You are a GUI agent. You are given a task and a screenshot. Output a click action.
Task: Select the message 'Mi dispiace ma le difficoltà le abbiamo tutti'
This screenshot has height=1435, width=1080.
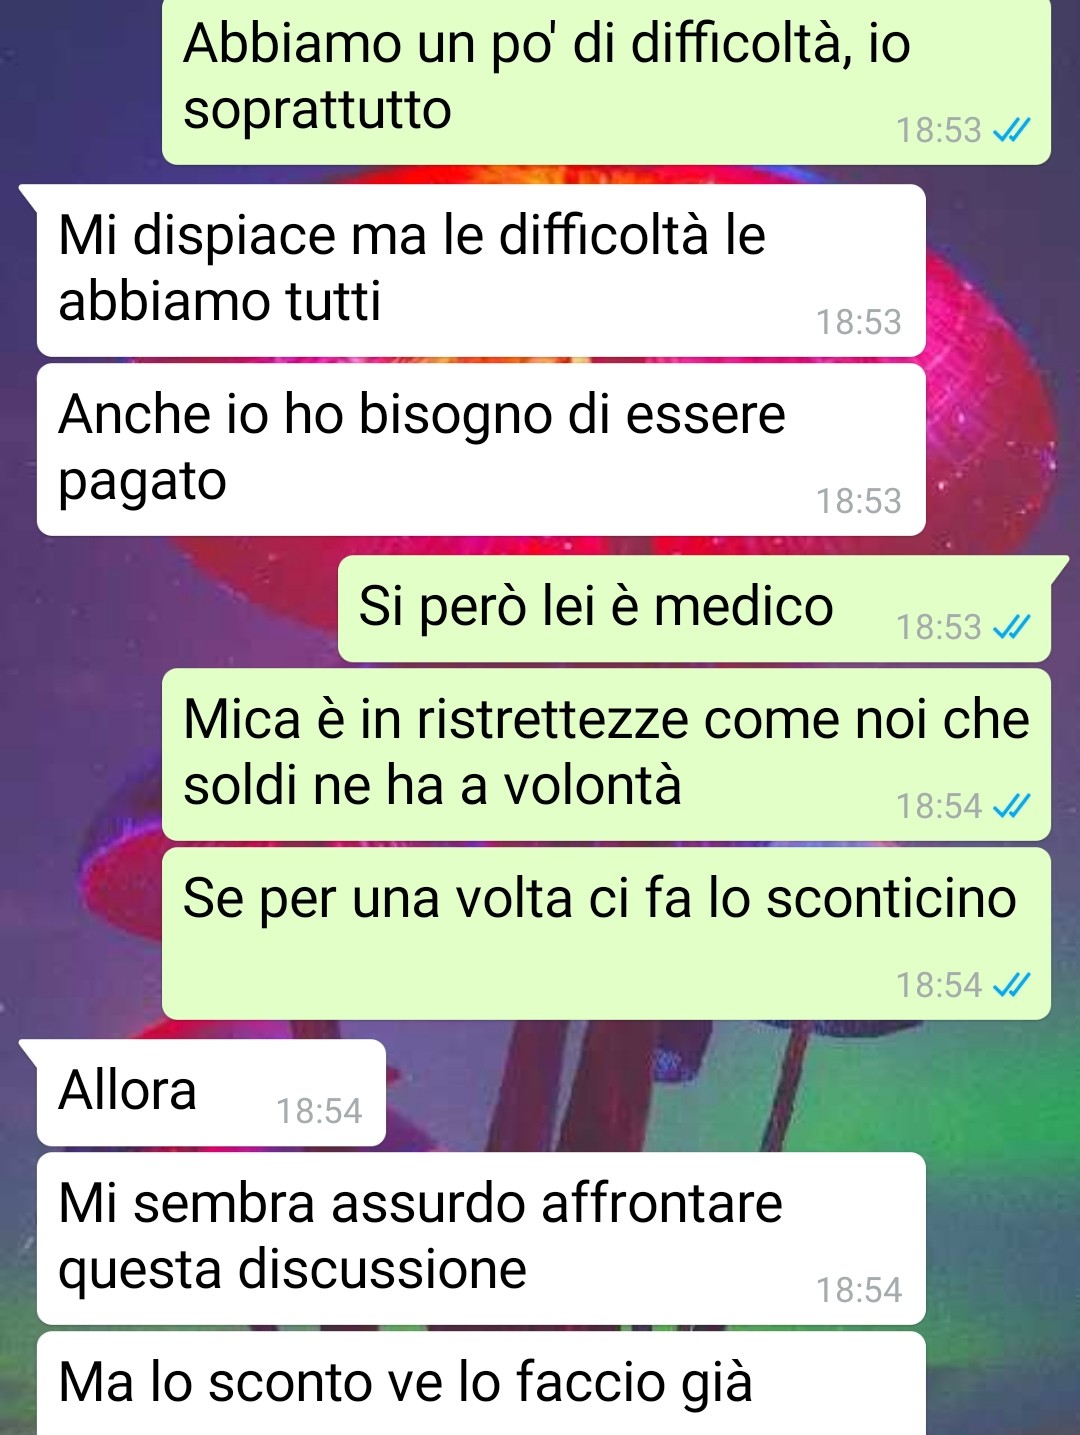tap(481, 270)
